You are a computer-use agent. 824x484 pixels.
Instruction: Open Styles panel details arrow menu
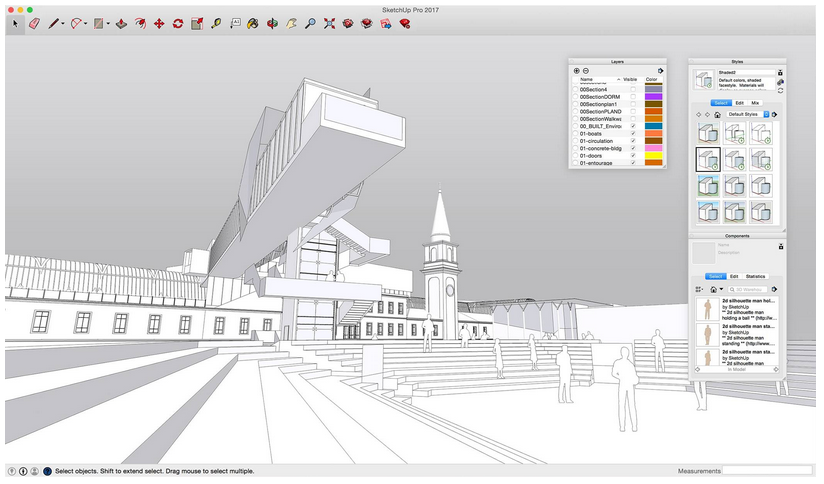[x=775, y=115]
